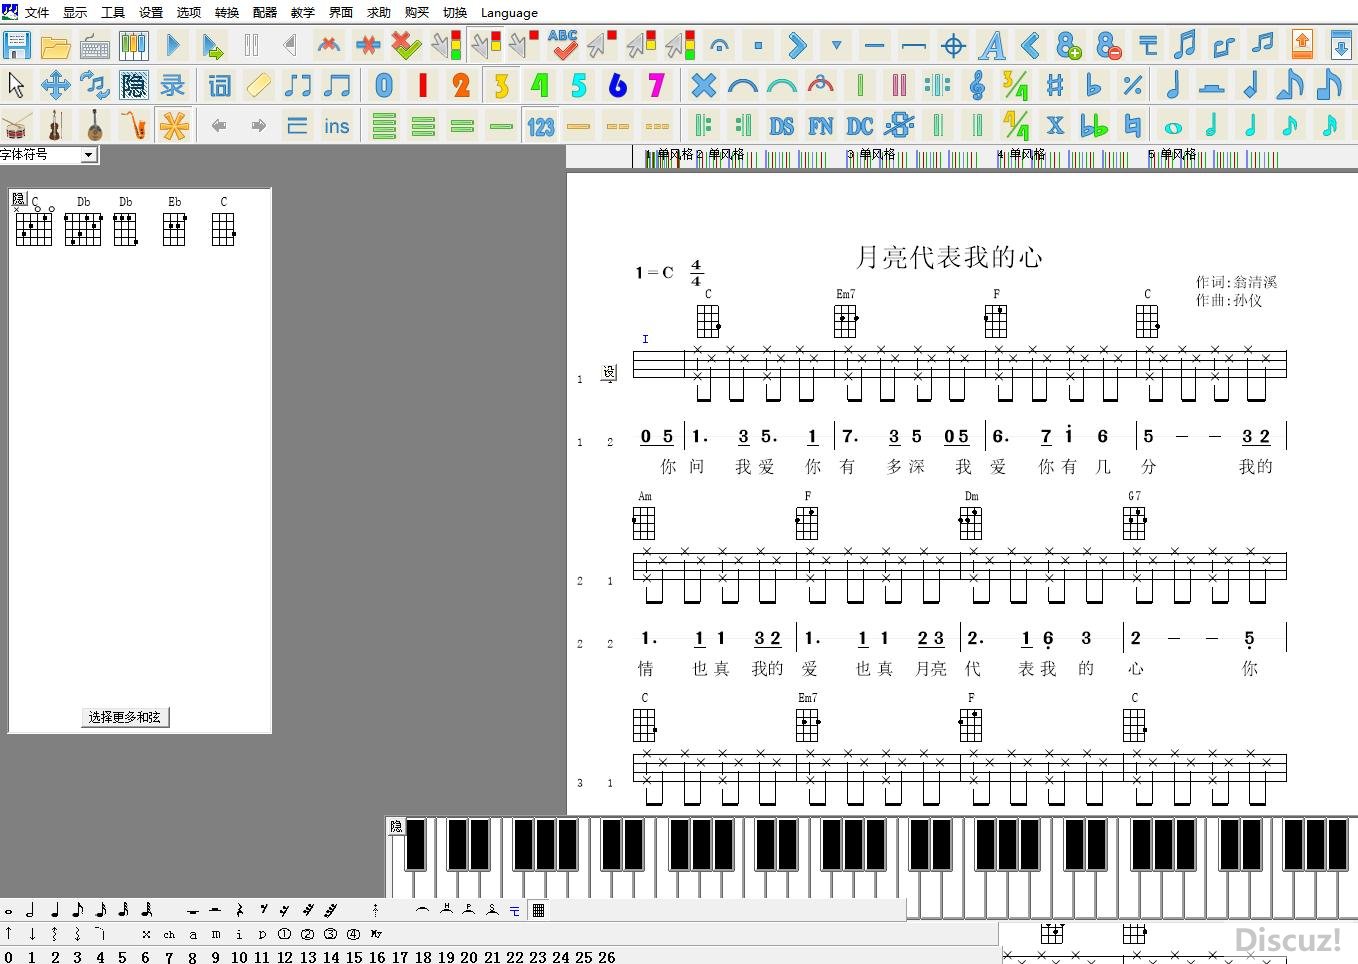This screenshot has width=1358, height=964.
Task: Pause playback with the pause icon
Action: point(251,45)
